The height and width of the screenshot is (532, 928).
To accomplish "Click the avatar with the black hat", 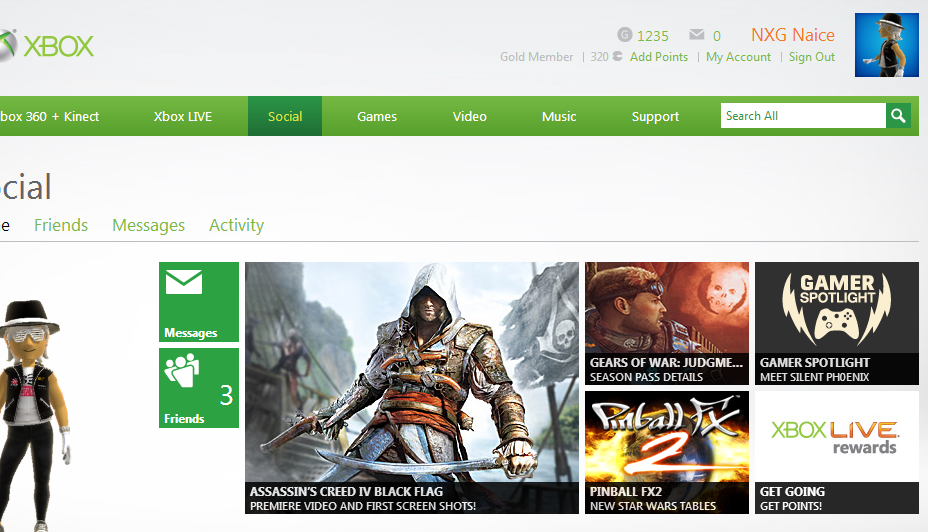I will coord(36,414).
